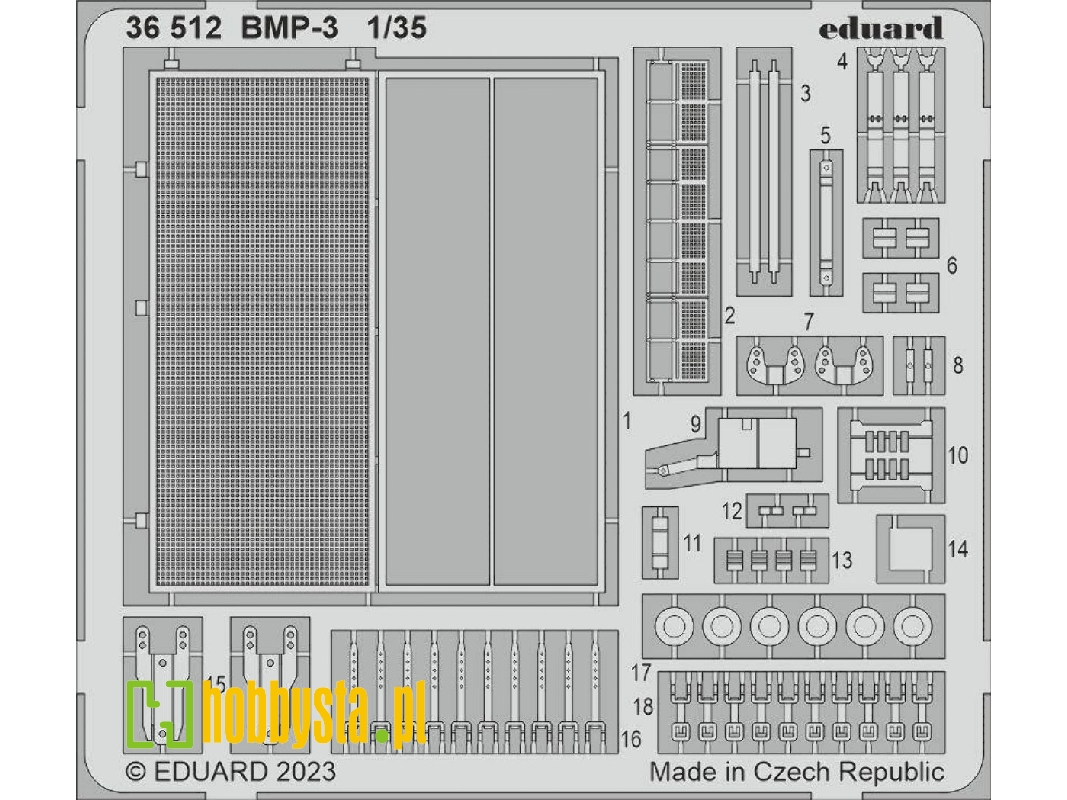Click part number label "16"

631,739
